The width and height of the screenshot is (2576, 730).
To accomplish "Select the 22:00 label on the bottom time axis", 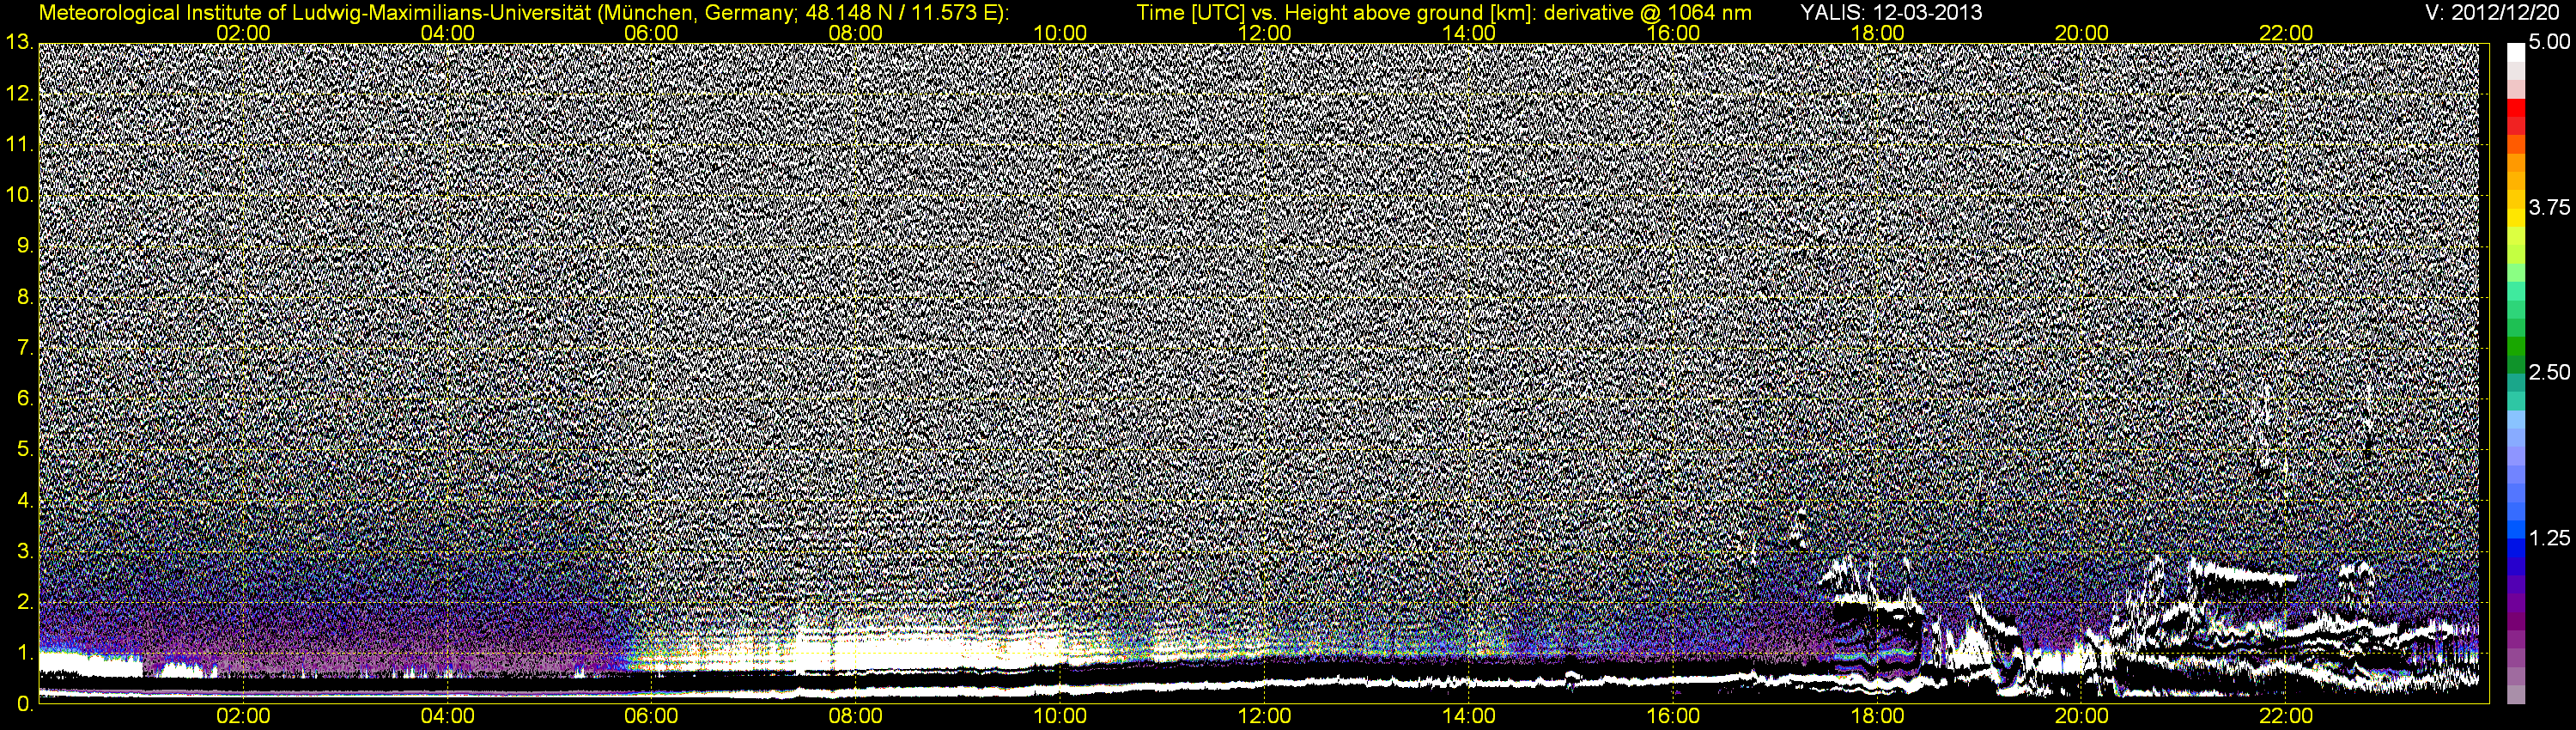I will click(2286, 717).
